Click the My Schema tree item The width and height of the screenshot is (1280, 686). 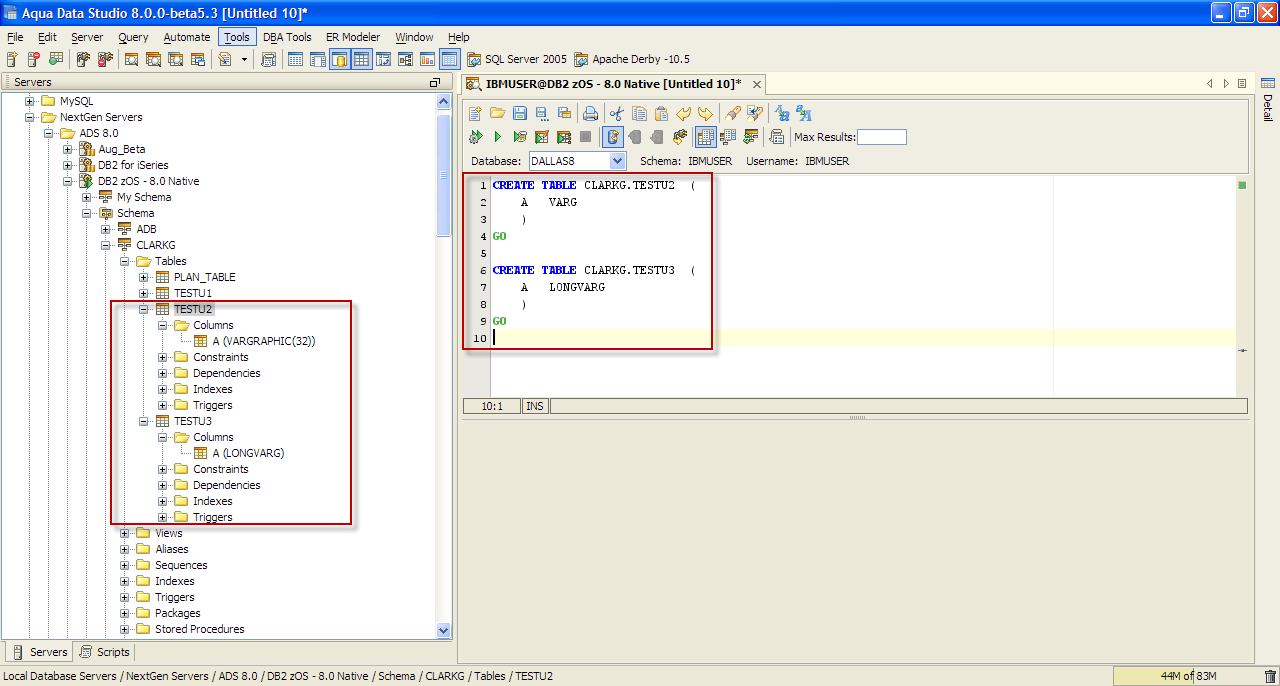coord(144,197)
